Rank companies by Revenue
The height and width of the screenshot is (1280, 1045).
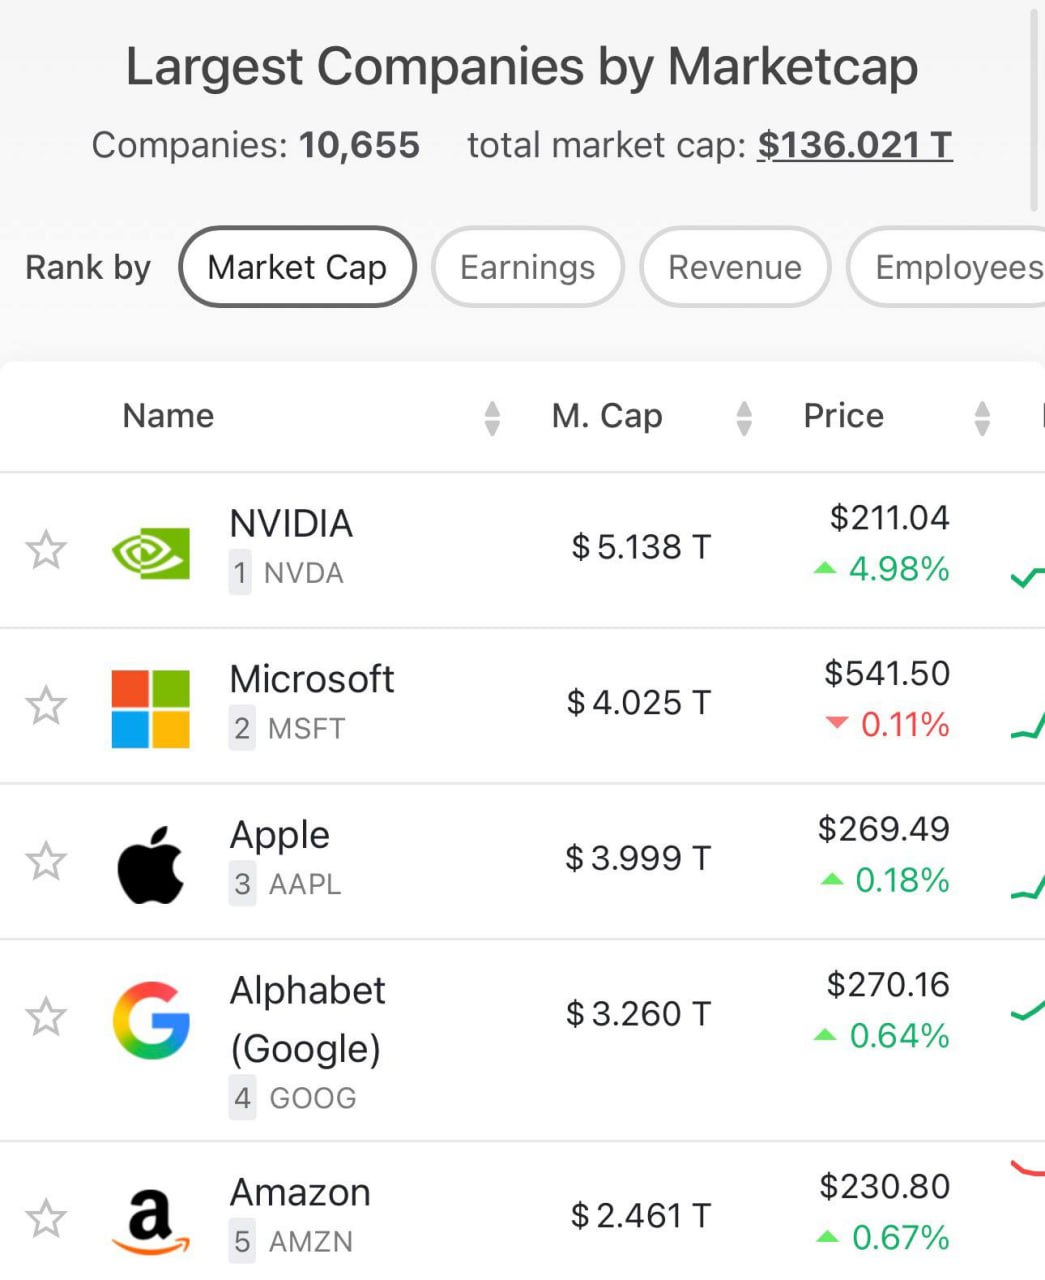[x=735, y=267]
